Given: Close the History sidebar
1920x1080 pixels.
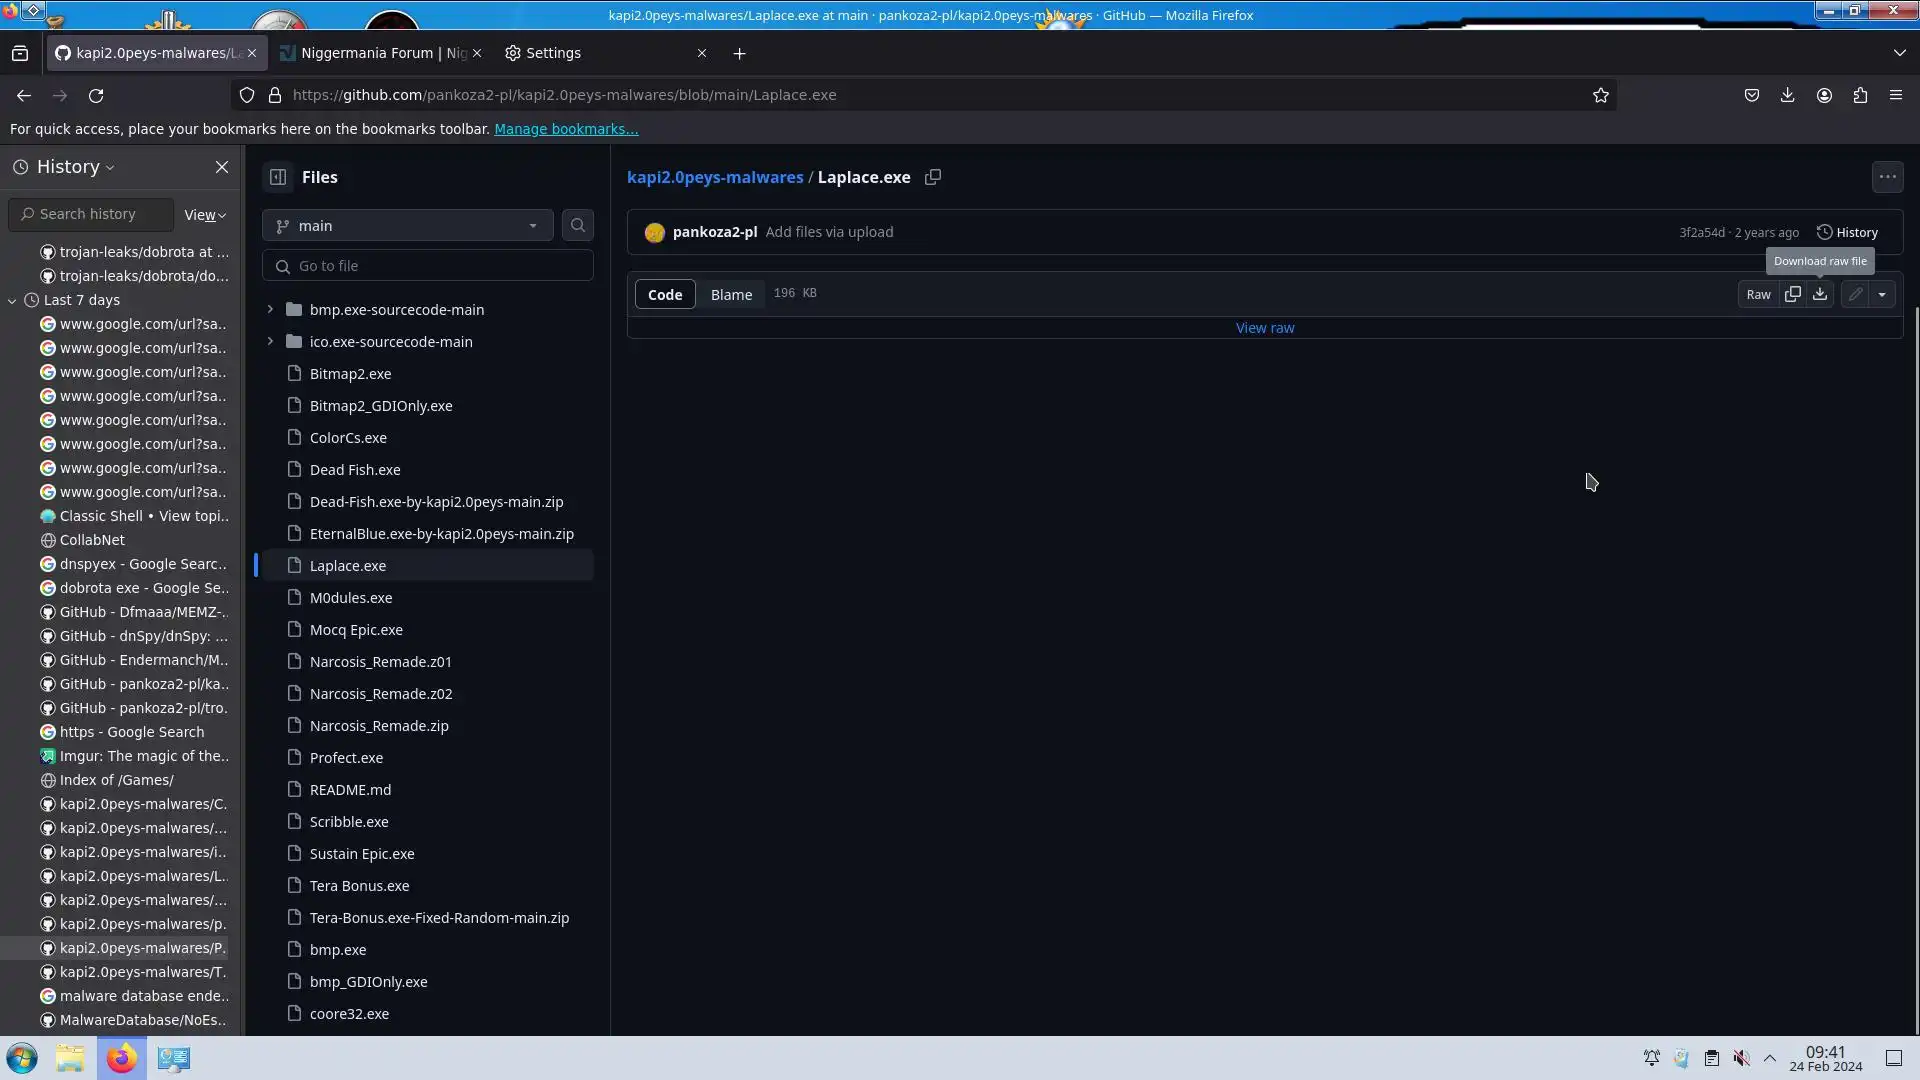Looking at the screenshot, I should 222,167.
